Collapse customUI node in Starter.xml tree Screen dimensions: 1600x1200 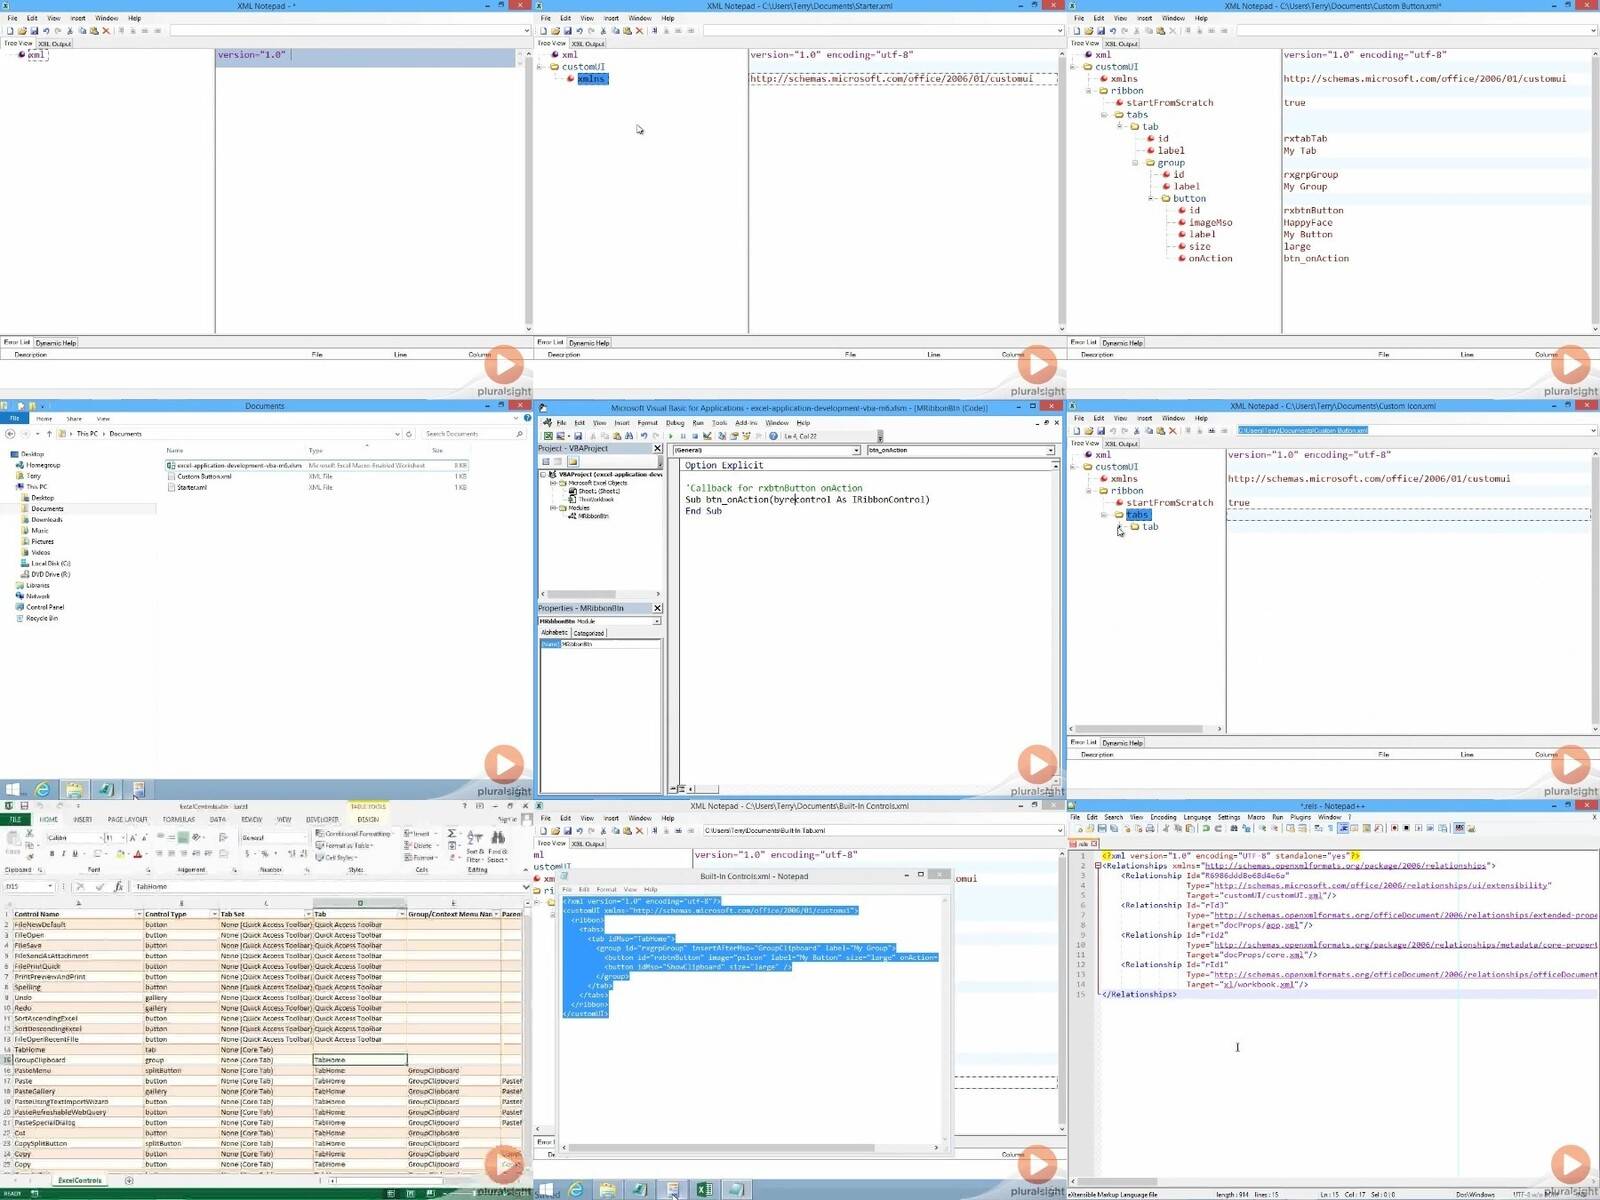[x=540, y=67]
